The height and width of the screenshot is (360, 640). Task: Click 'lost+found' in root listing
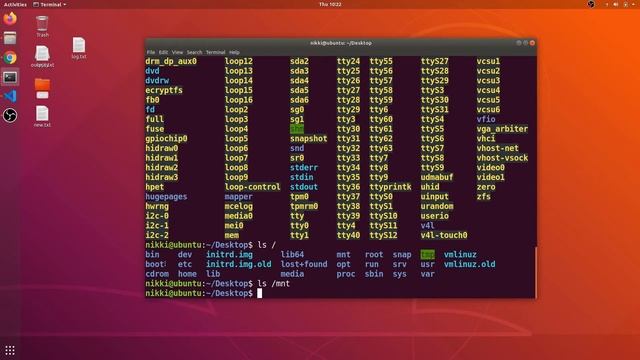(304, 264)
